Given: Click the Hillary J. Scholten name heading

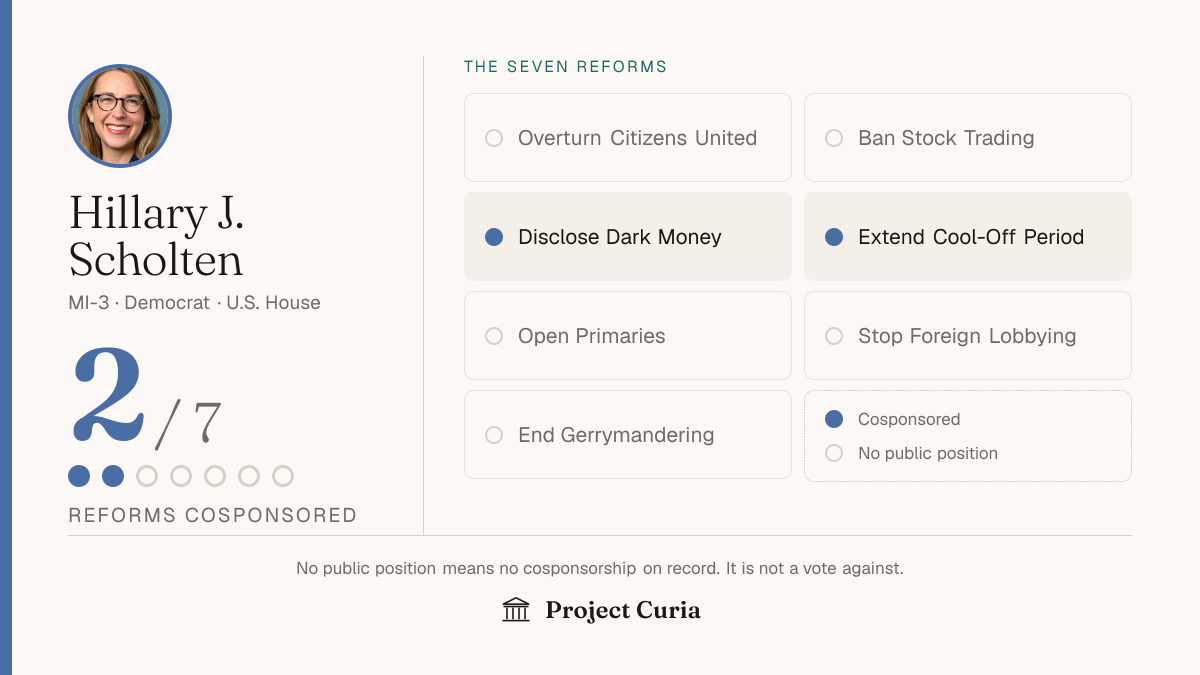Looking at the screenshot, I should point(157,236).
